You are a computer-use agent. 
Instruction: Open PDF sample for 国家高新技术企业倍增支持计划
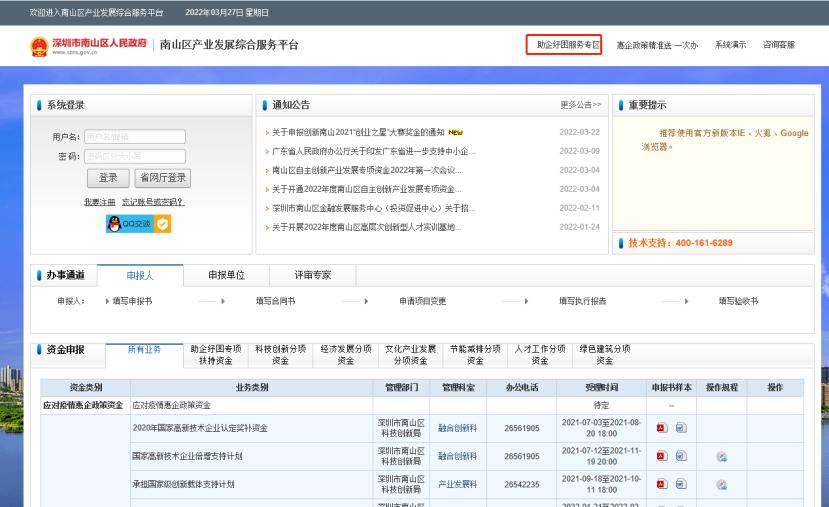[x=660, y=456]
